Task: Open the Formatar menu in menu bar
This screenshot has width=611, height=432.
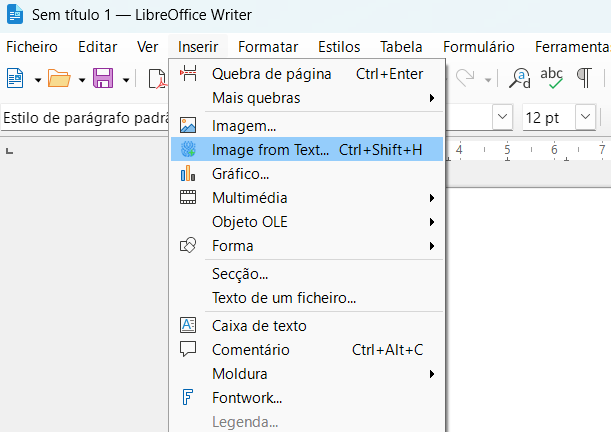Action: click(x=268, y=47)
